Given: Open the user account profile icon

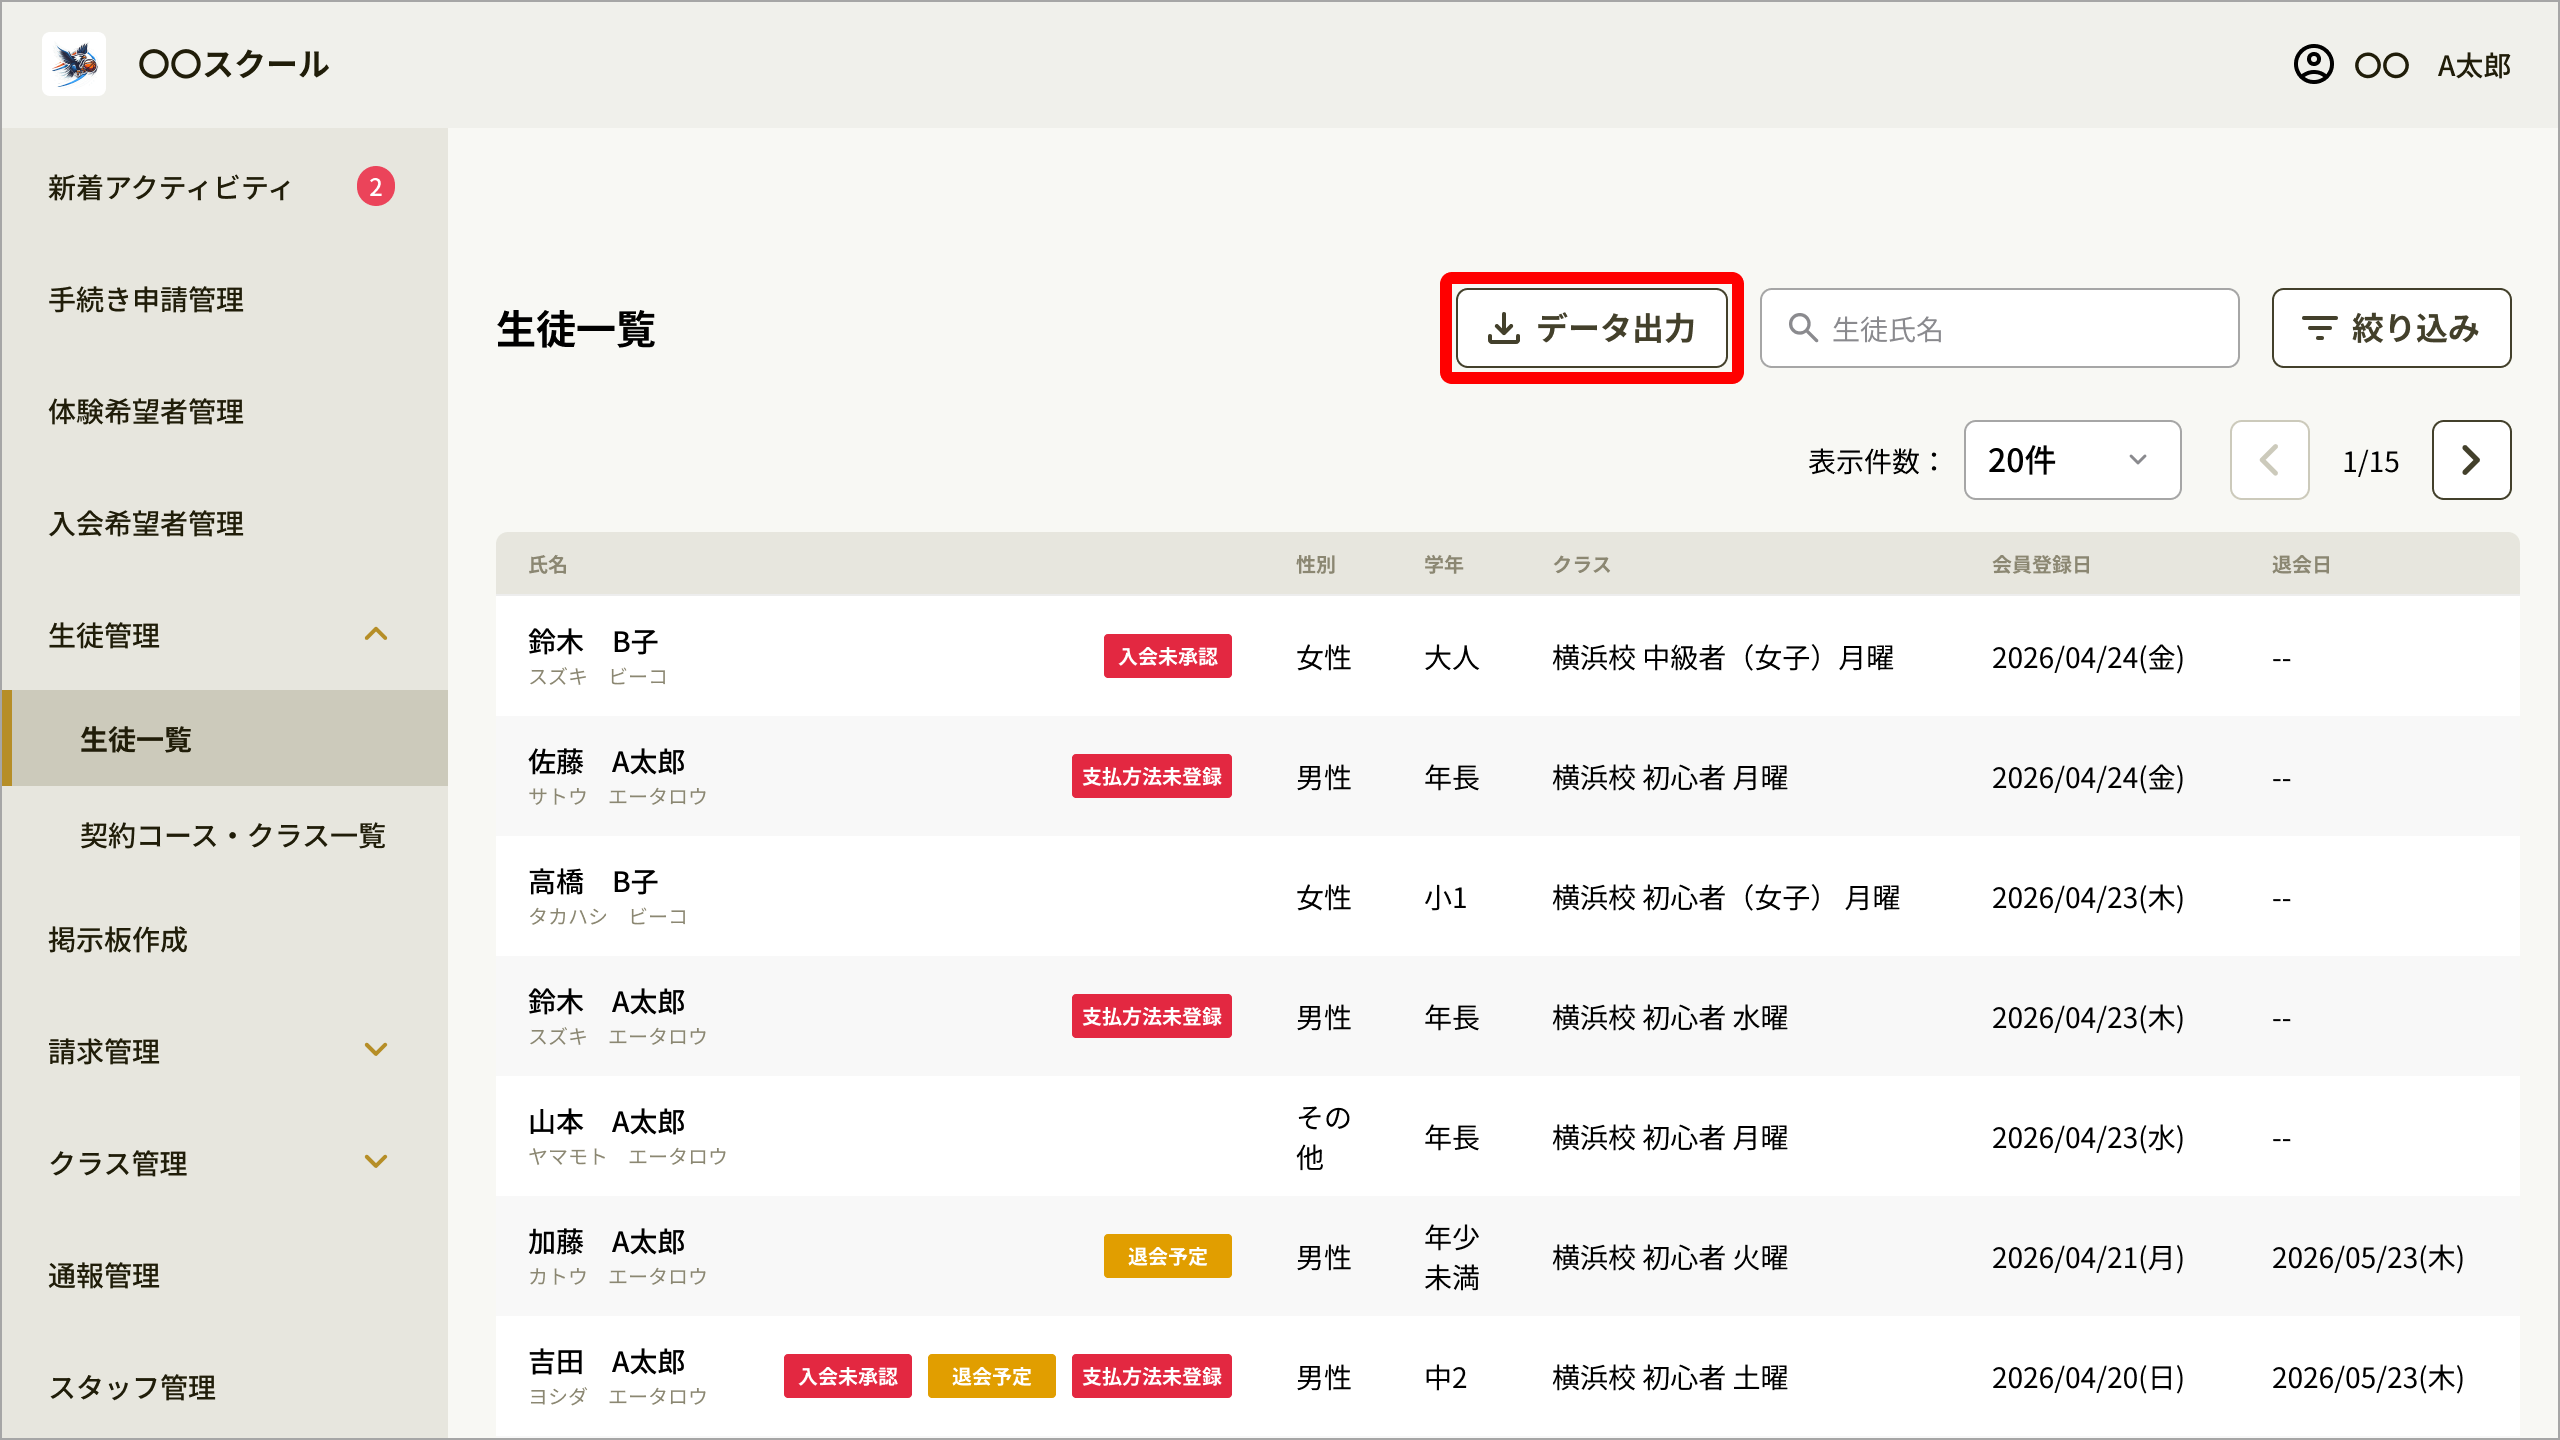Looking at the screenshot, I should 2313,65.
